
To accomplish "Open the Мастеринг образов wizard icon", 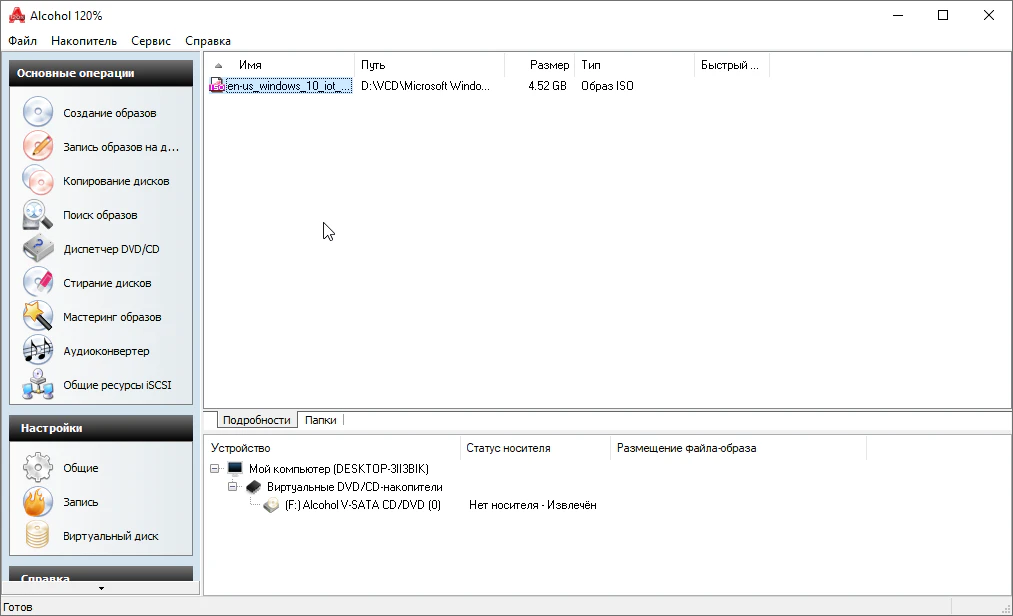I will (38, 317).
